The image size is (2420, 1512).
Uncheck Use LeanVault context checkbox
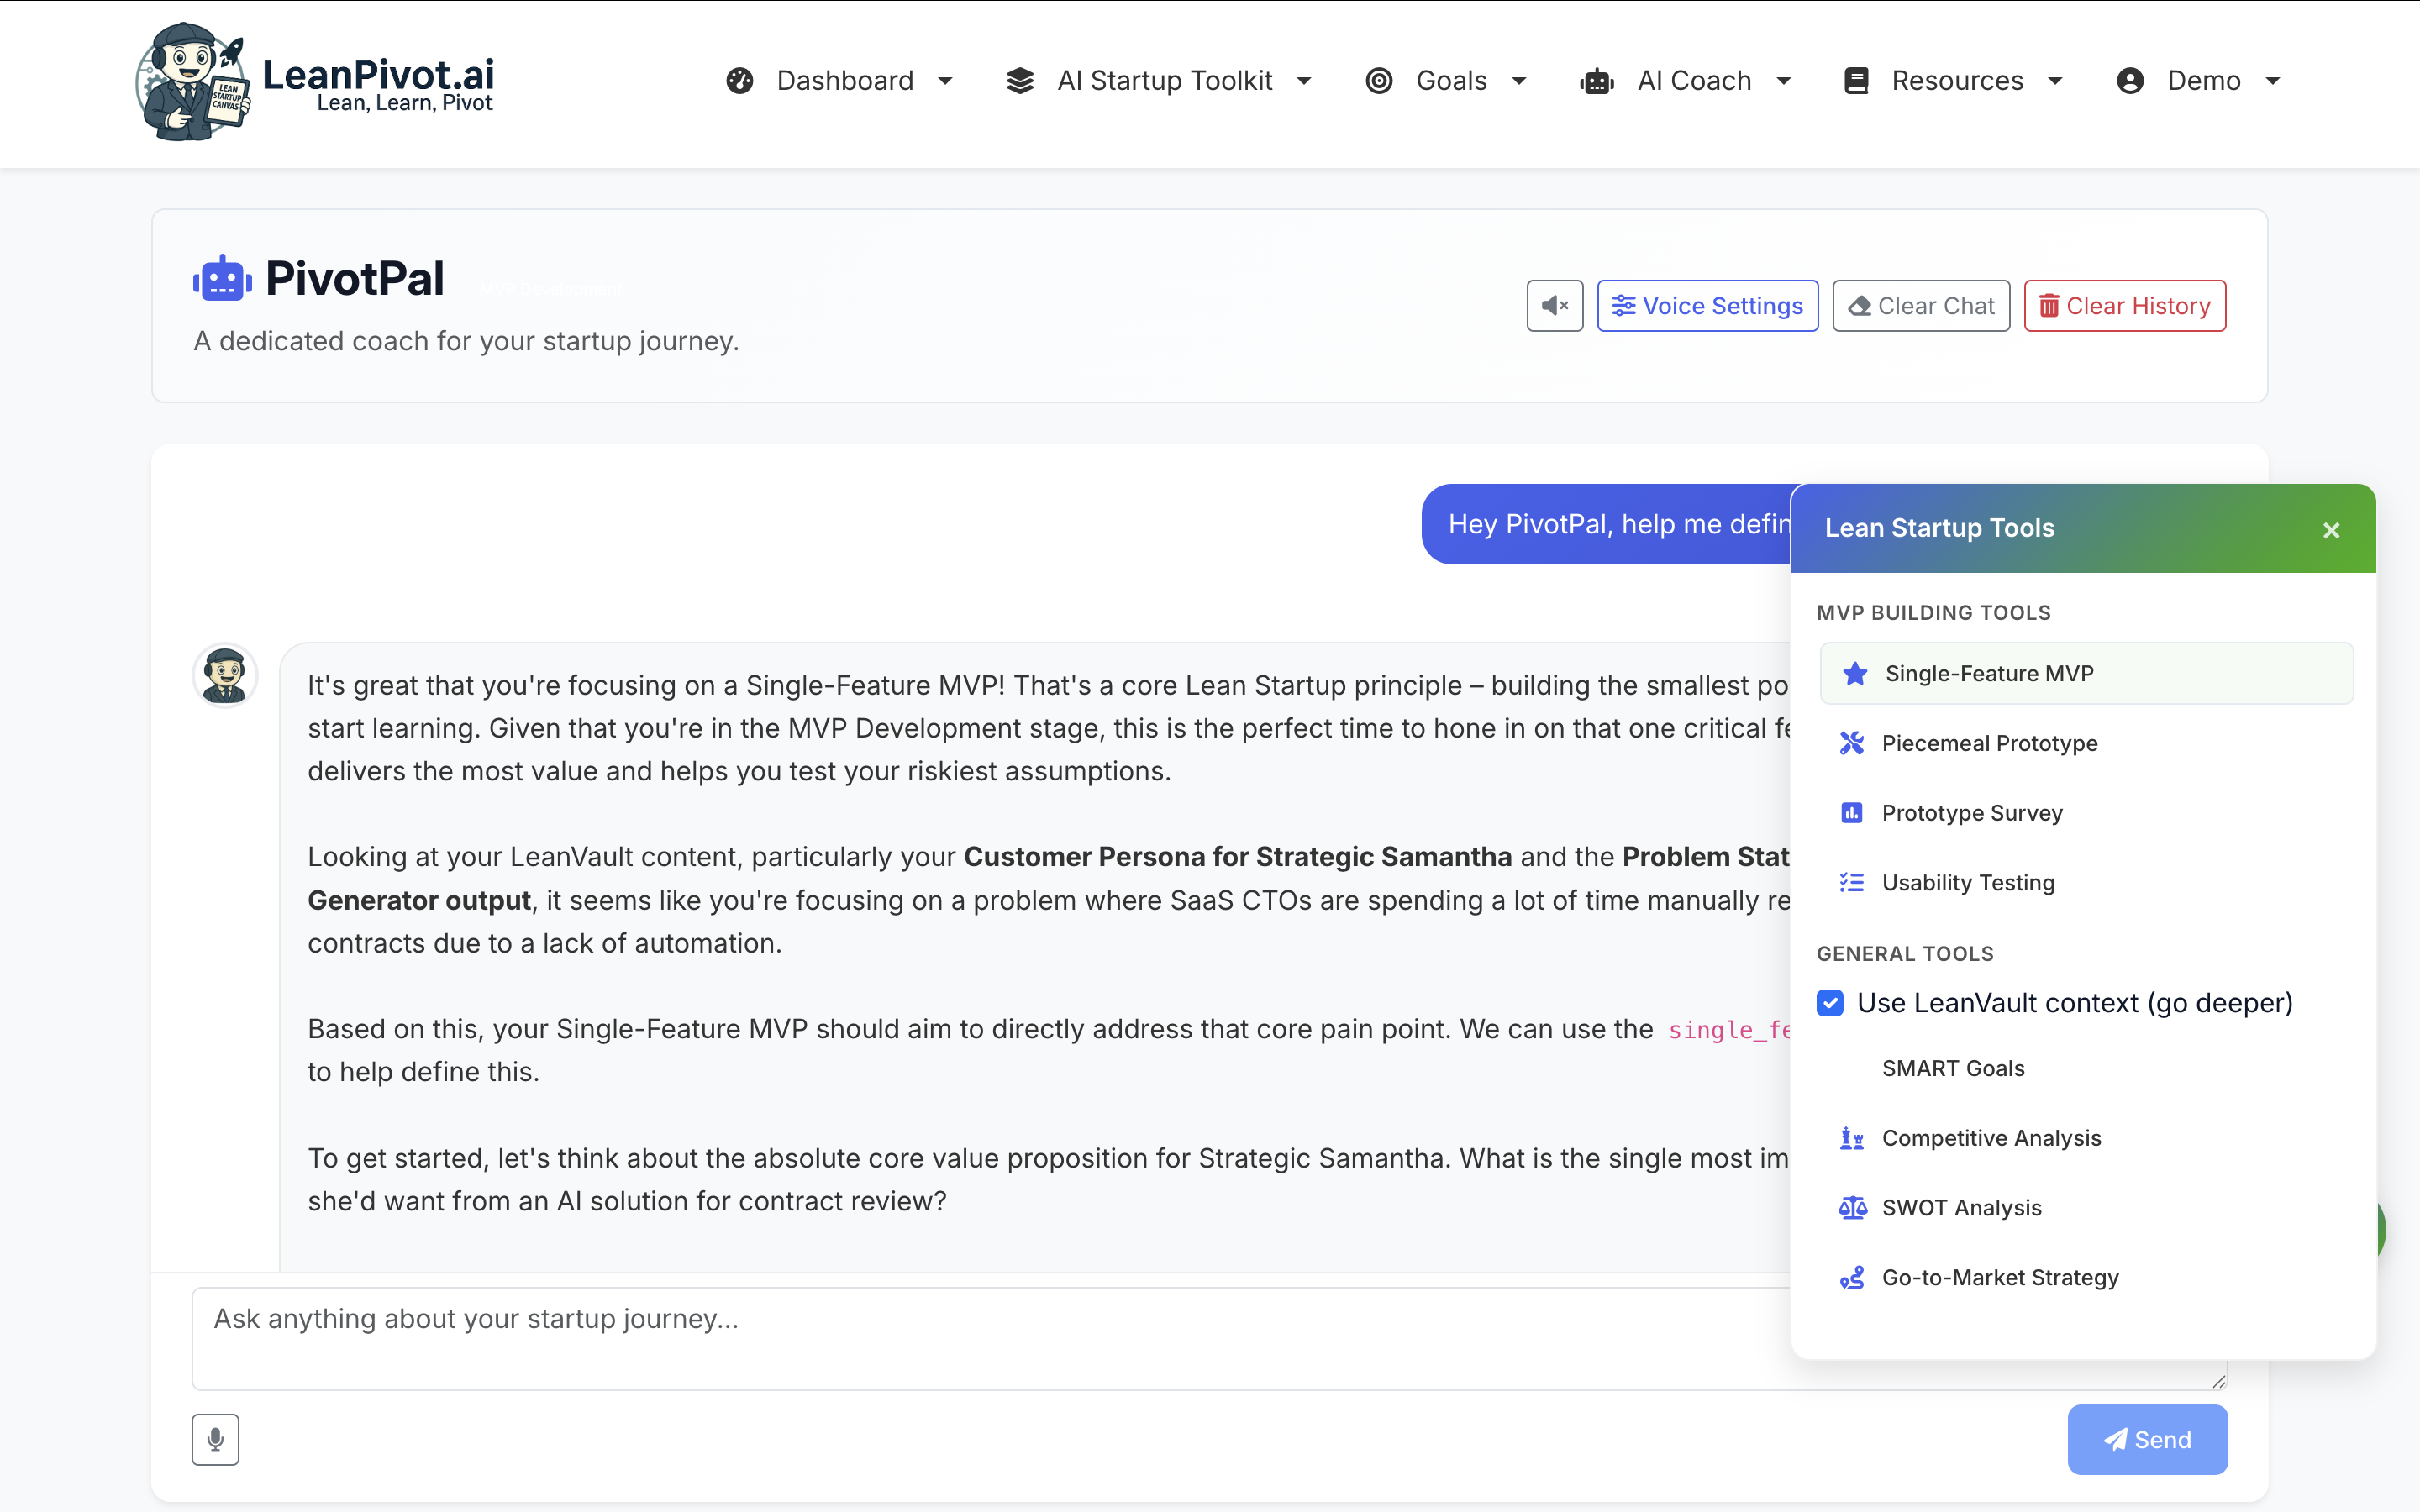coord(1830,1003)
